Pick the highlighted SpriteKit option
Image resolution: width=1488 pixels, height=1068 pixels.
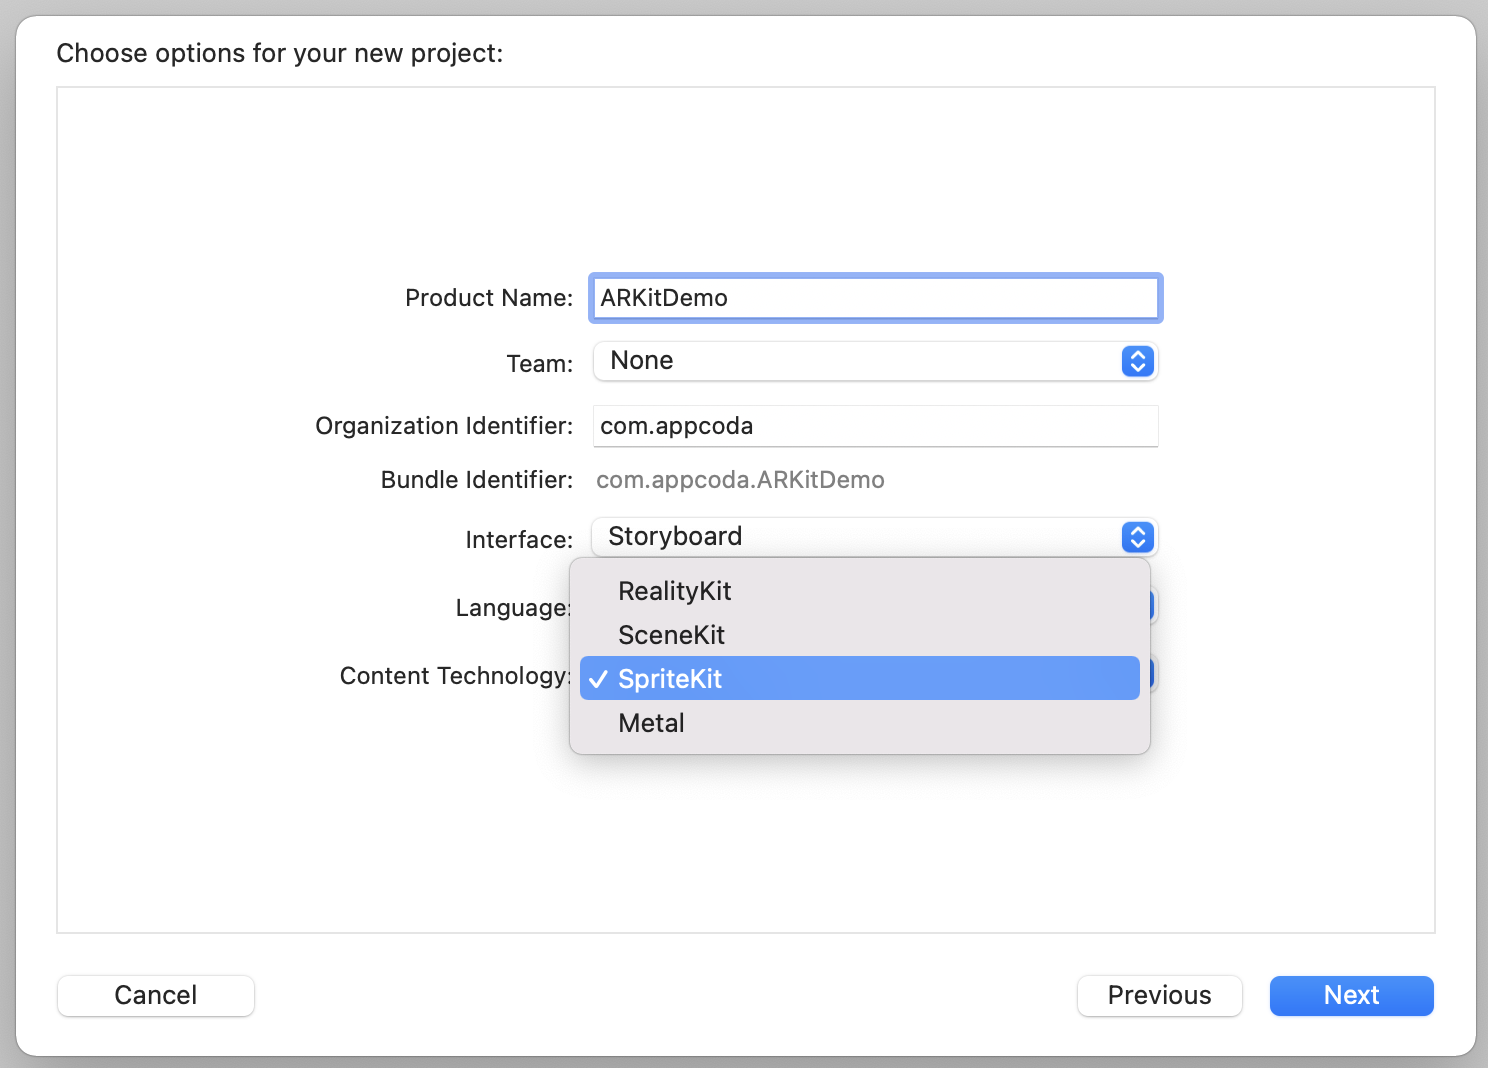pyautogui.click(x=860, y=679)
